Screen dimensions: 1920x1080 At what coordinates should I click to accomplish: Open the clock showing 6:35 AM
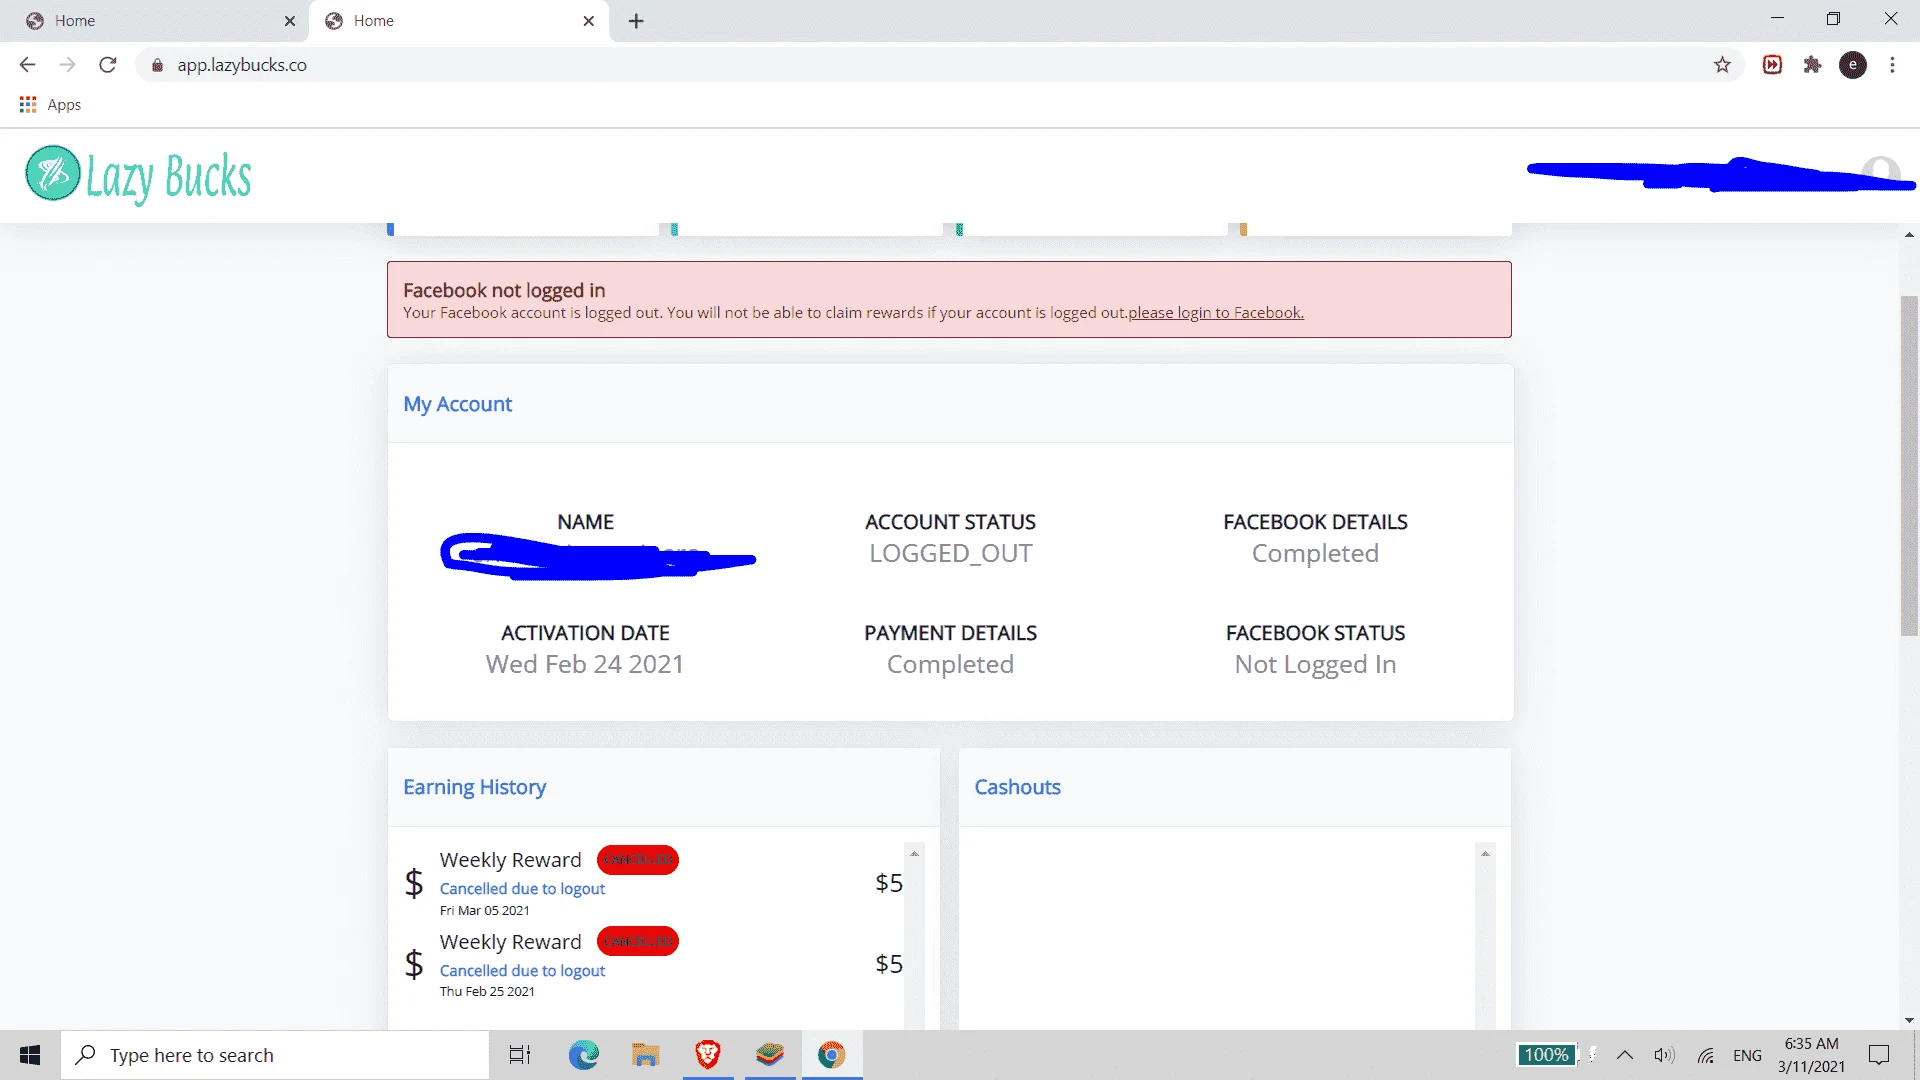[x=1811, y=1055]
